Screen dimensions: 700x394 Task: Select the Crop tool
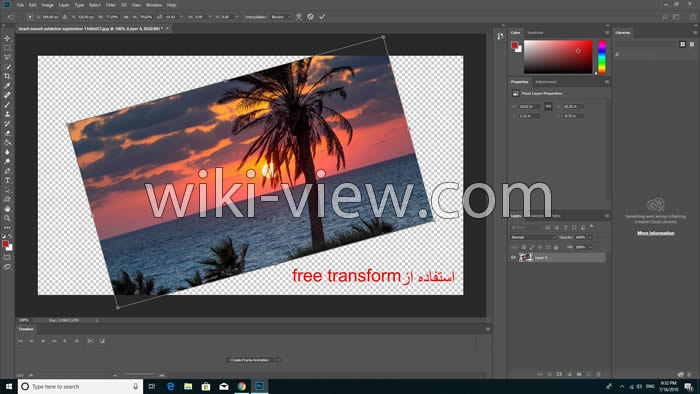(7, 76)
